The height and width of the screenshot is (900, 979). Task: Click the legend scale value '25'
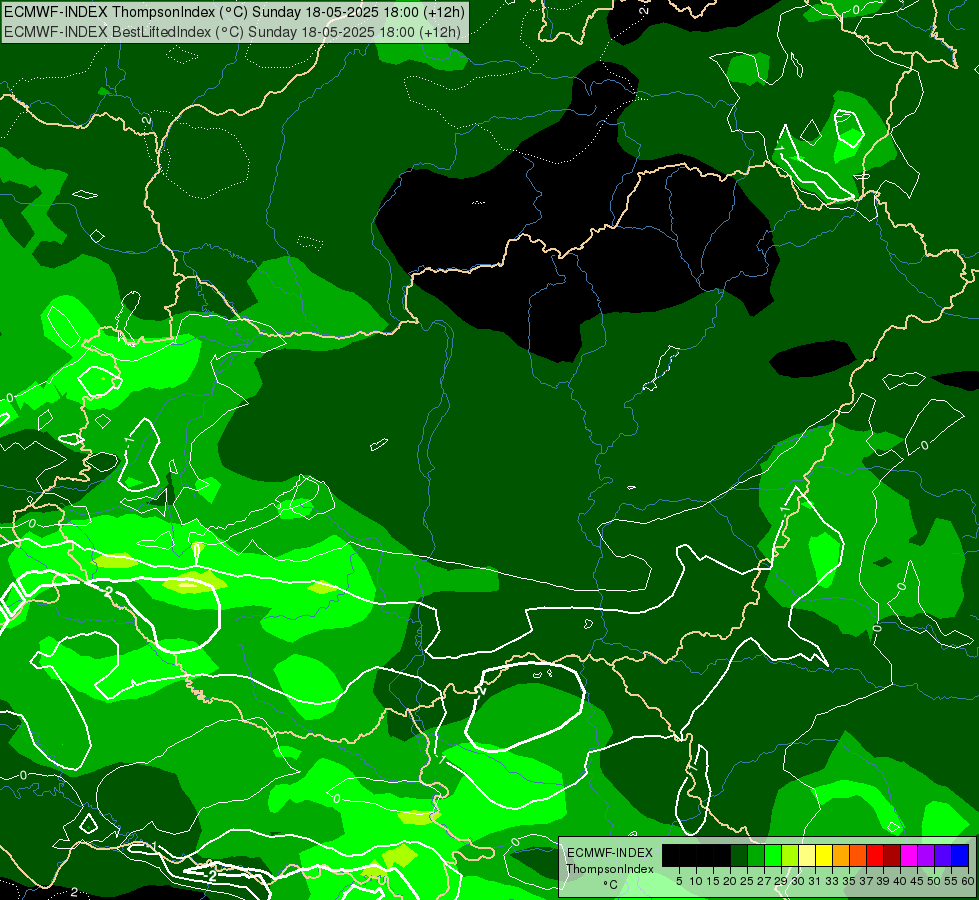747,881
